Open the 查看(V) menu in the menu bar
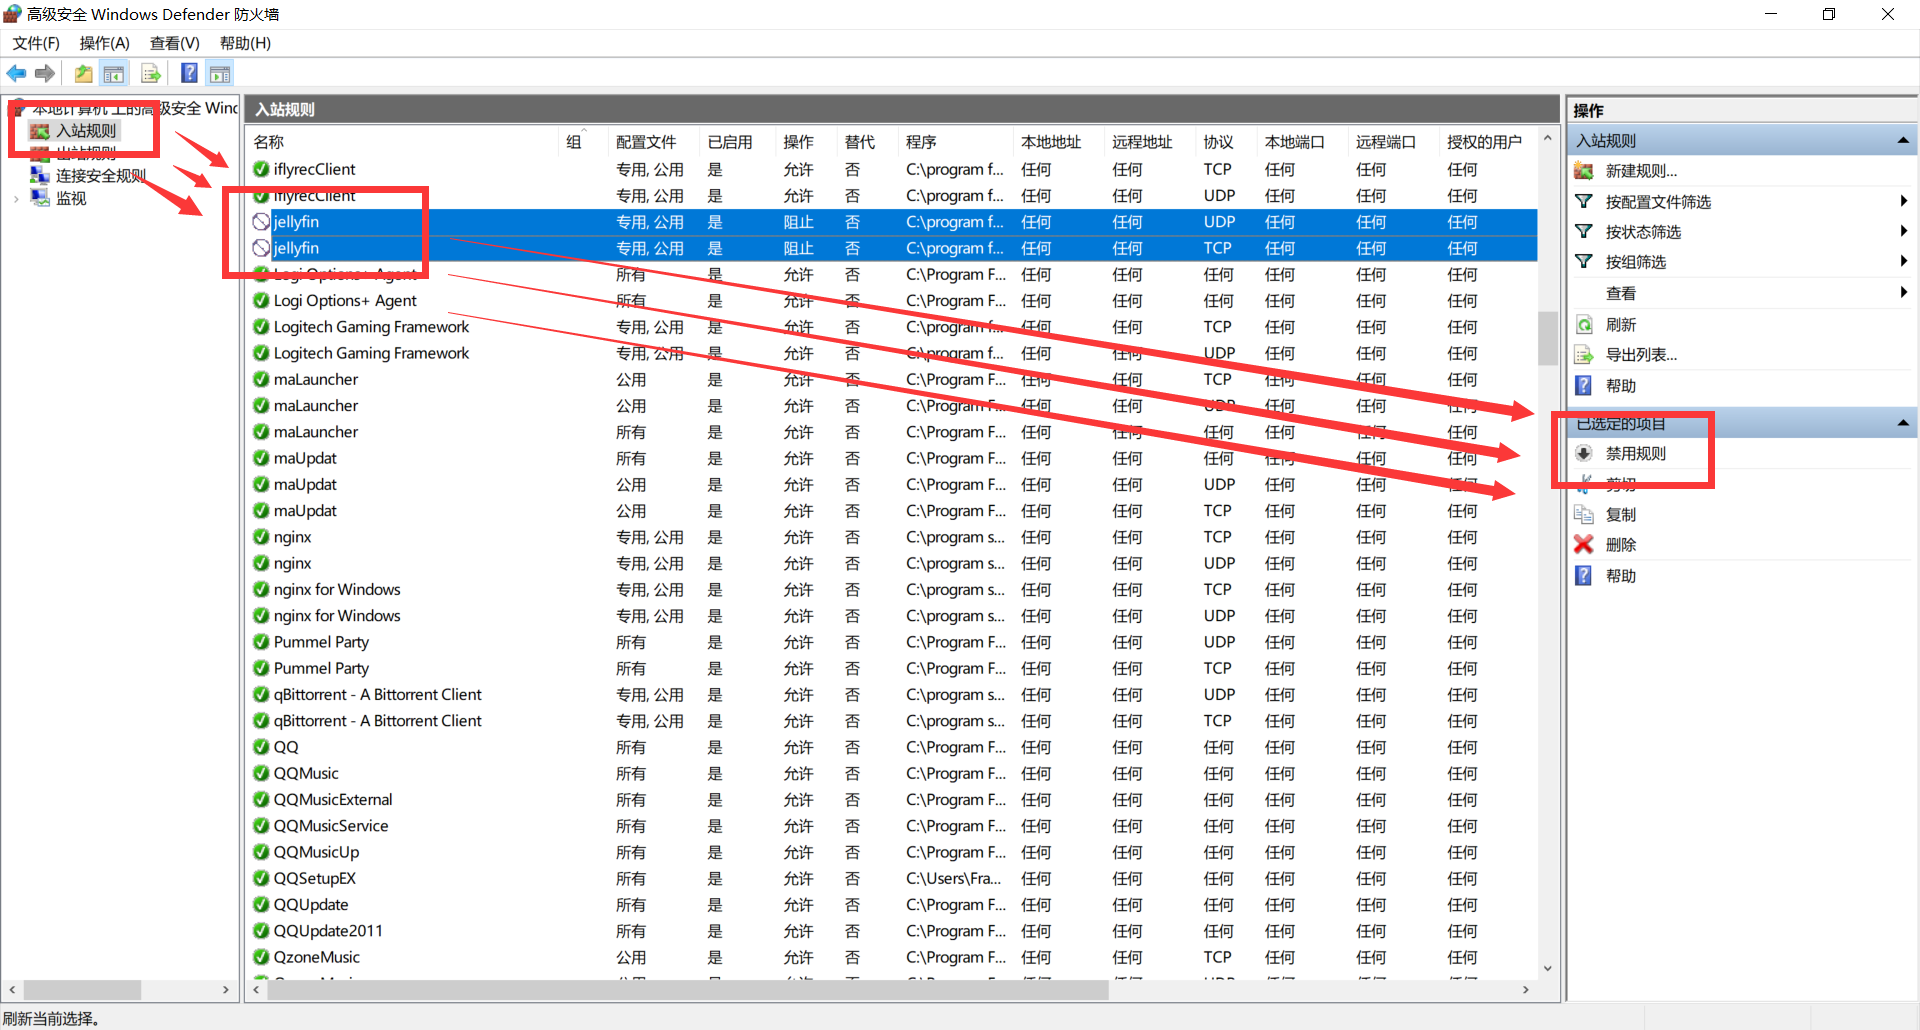The width and height of the screenshot is (1920, 1030). pos(174,43)
